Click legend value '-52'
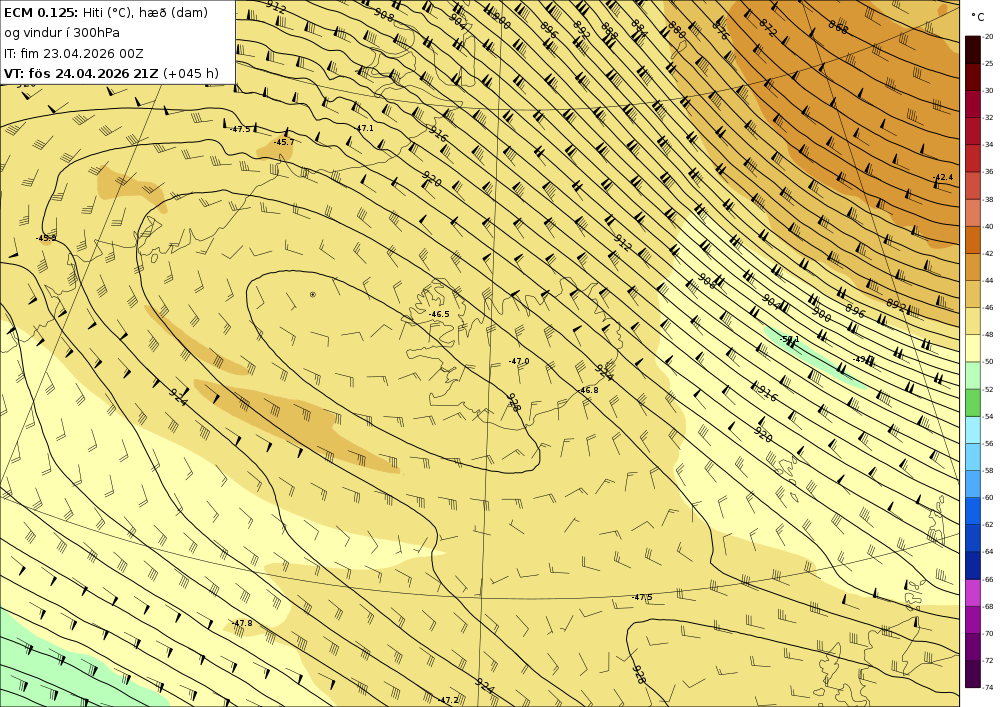Image resolution: width=1000 pixels, height=707 pixels. tap(989, 389)
